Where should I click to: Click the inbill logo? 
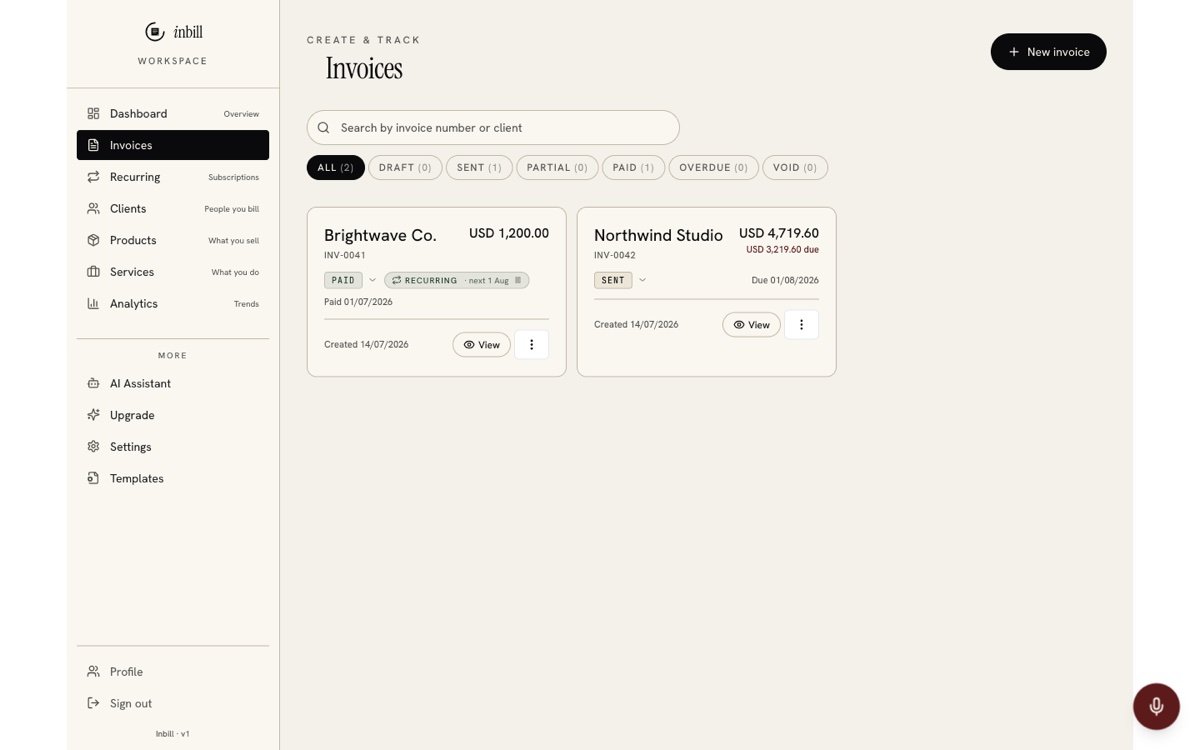coord(173,32)
